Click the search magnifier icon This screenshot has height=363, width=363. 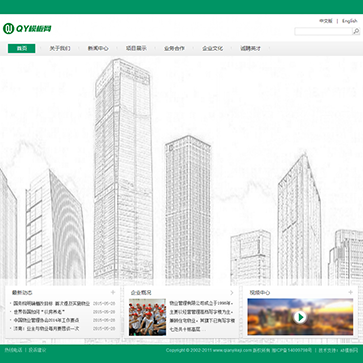(x=356, y=31)
